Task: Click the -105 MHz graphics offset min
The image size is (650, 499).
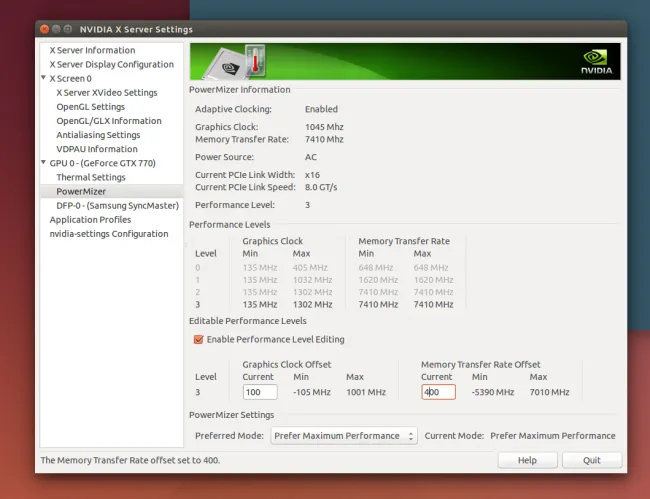Action: click(x=312, y=392)
